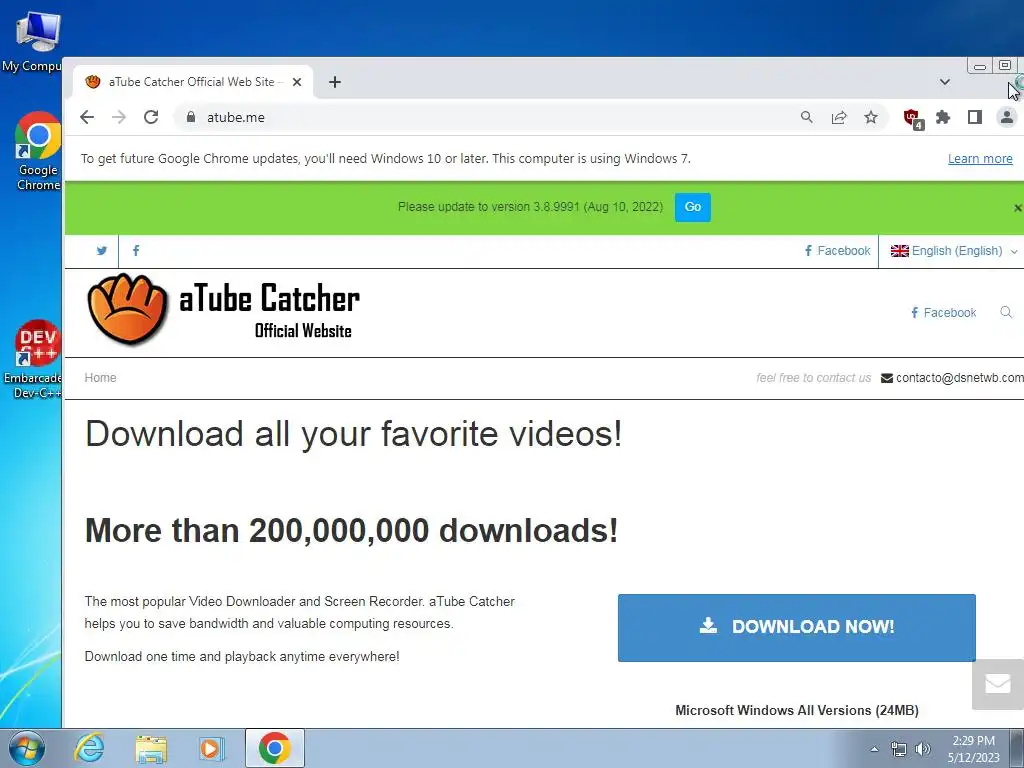Expand the English (English) language dropdown
Viewport: 1024px width, 768px height.
(x=953, y=251)
